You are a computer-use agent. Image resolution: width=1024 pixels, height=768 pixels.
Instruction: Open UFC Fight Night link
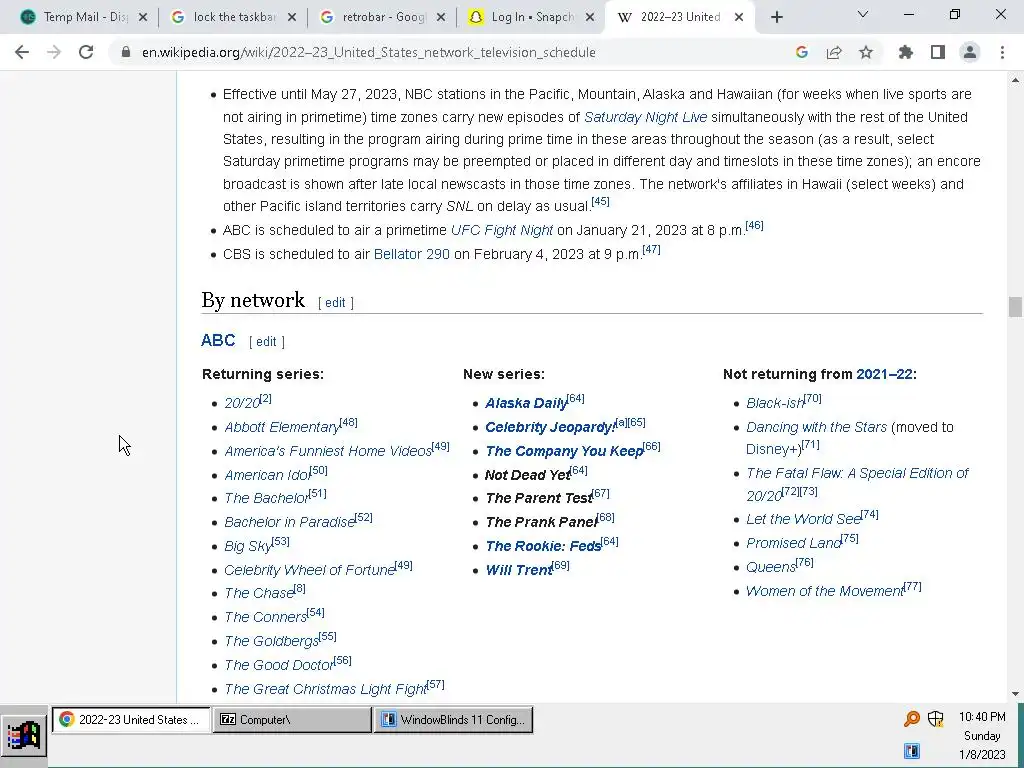pyautogui.click(x=502, y=230)
